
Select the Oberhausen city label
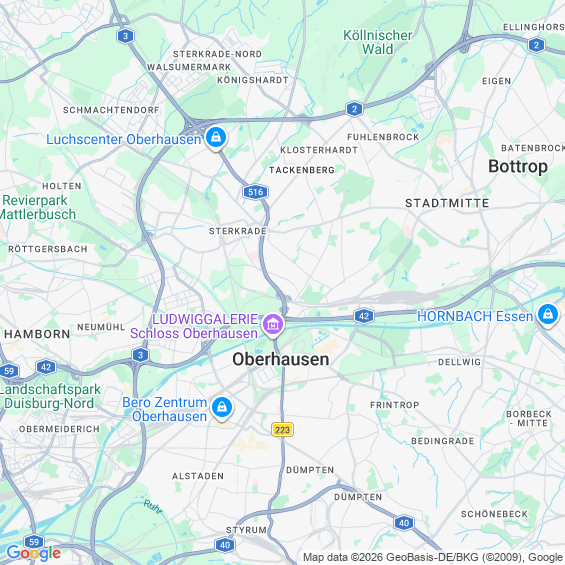[x=281, y=359]
